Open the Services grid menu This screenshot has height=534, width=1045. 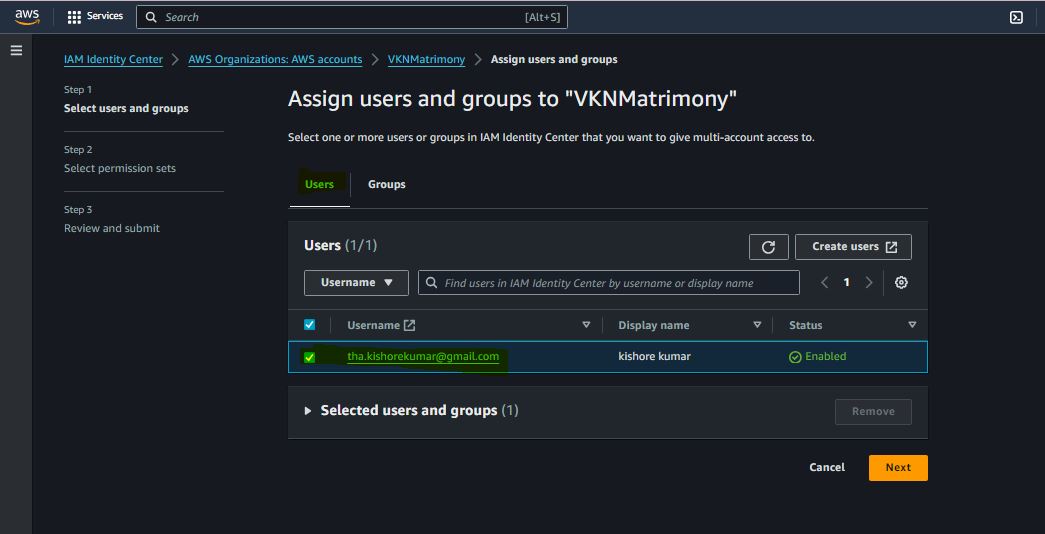point(96,17)
